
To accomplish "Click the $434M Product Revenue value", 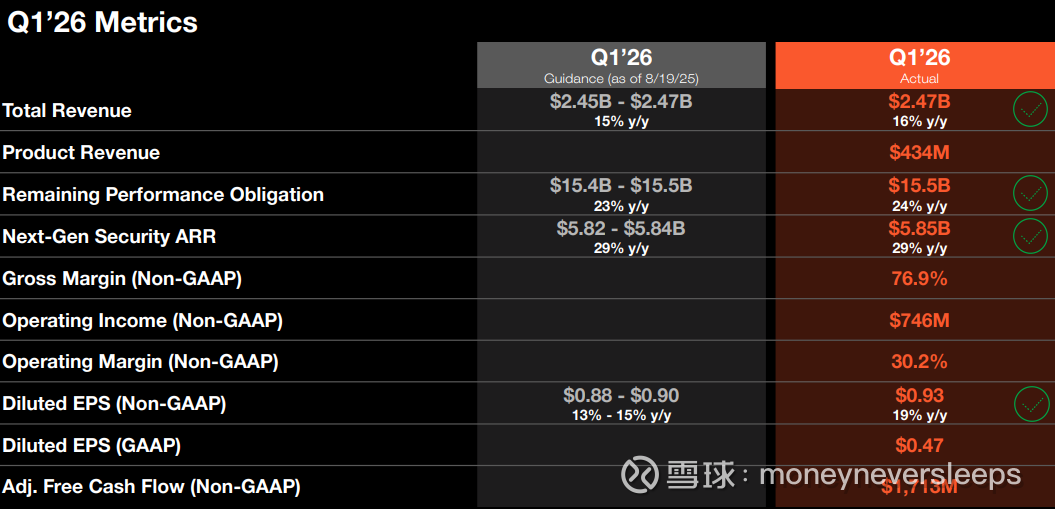I will click(x=919, y=153).
